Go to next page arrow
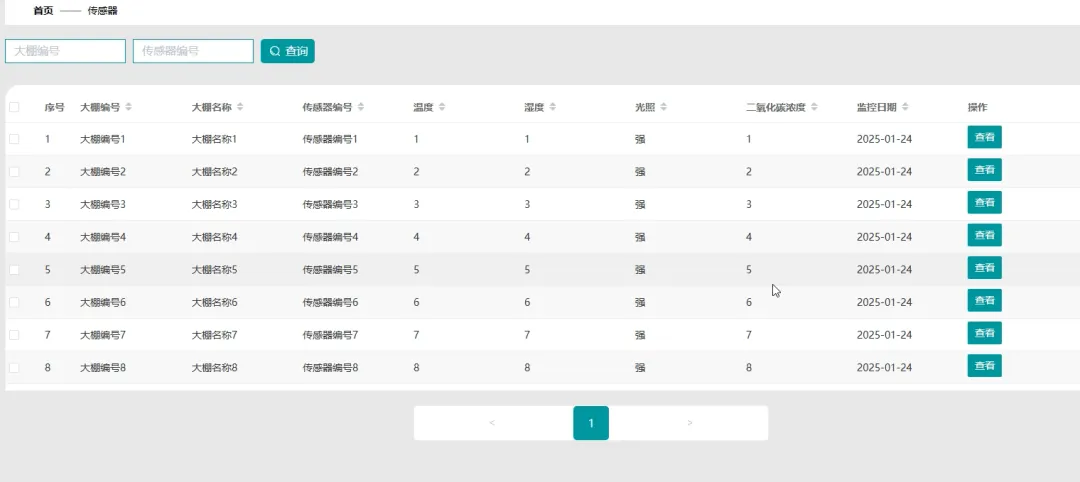The width and height of the screenshot is (1080, 482). pos(690,423)
